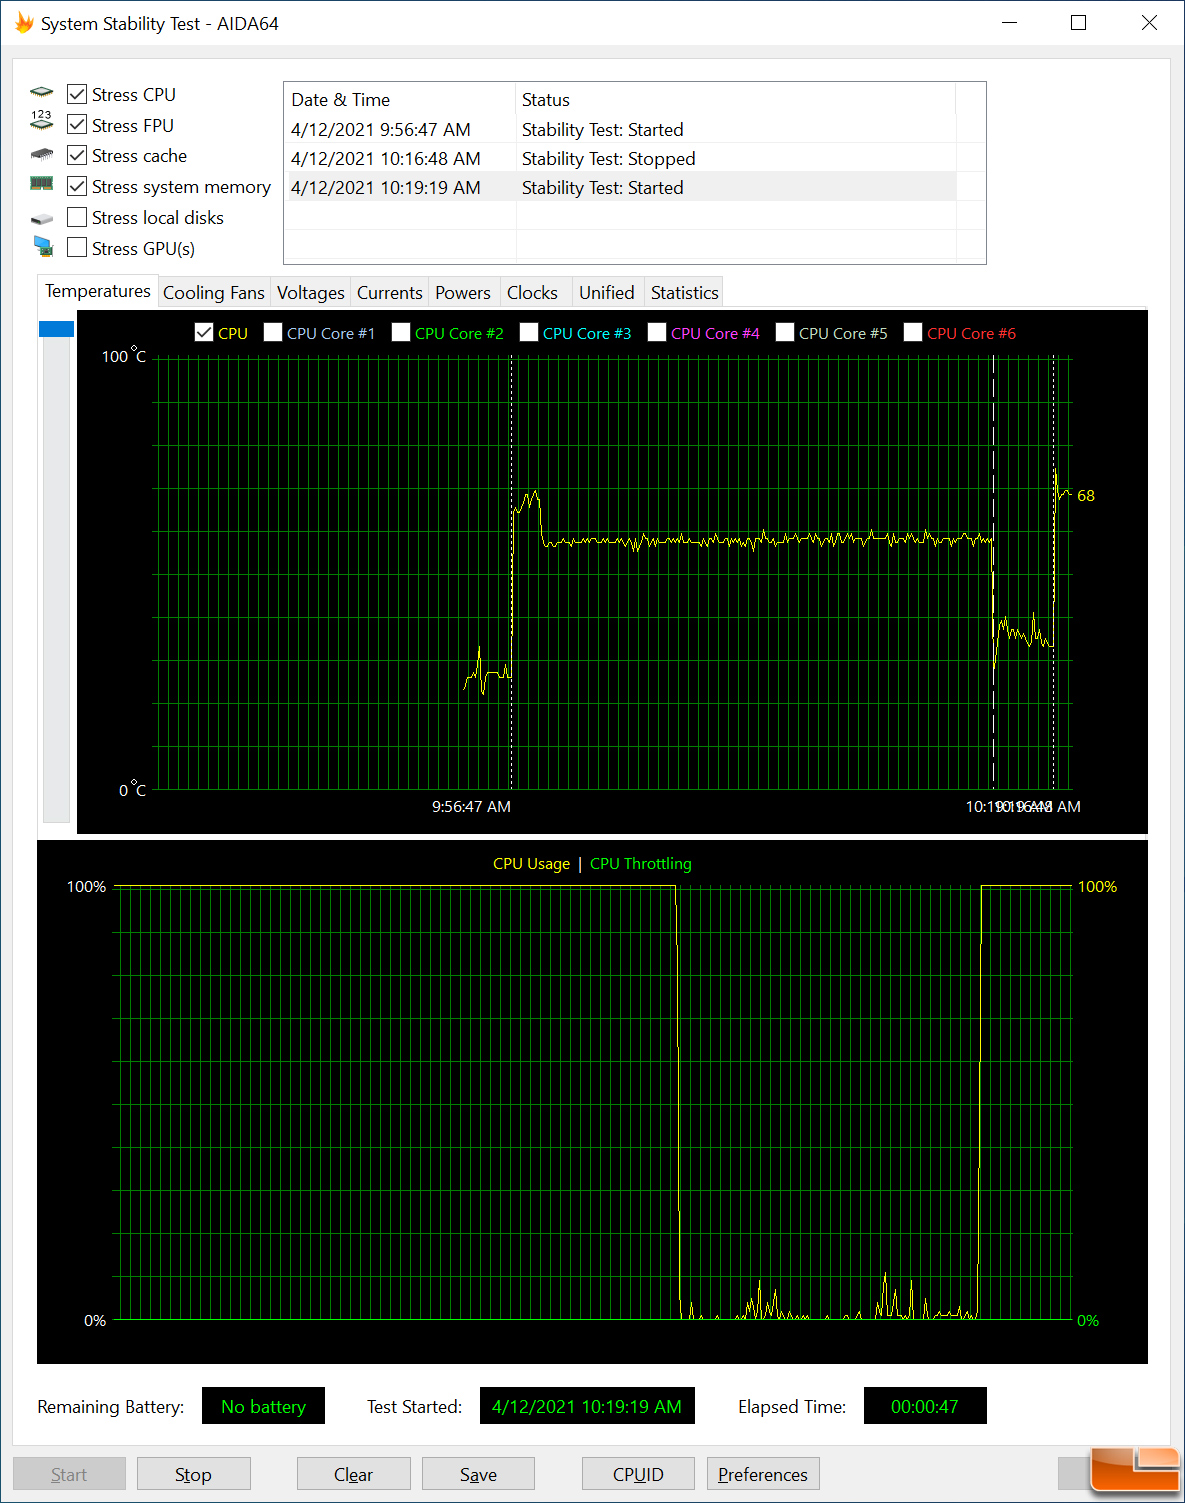Click the monitor icon beside Stress GPU(s)

tap(43, 246)
